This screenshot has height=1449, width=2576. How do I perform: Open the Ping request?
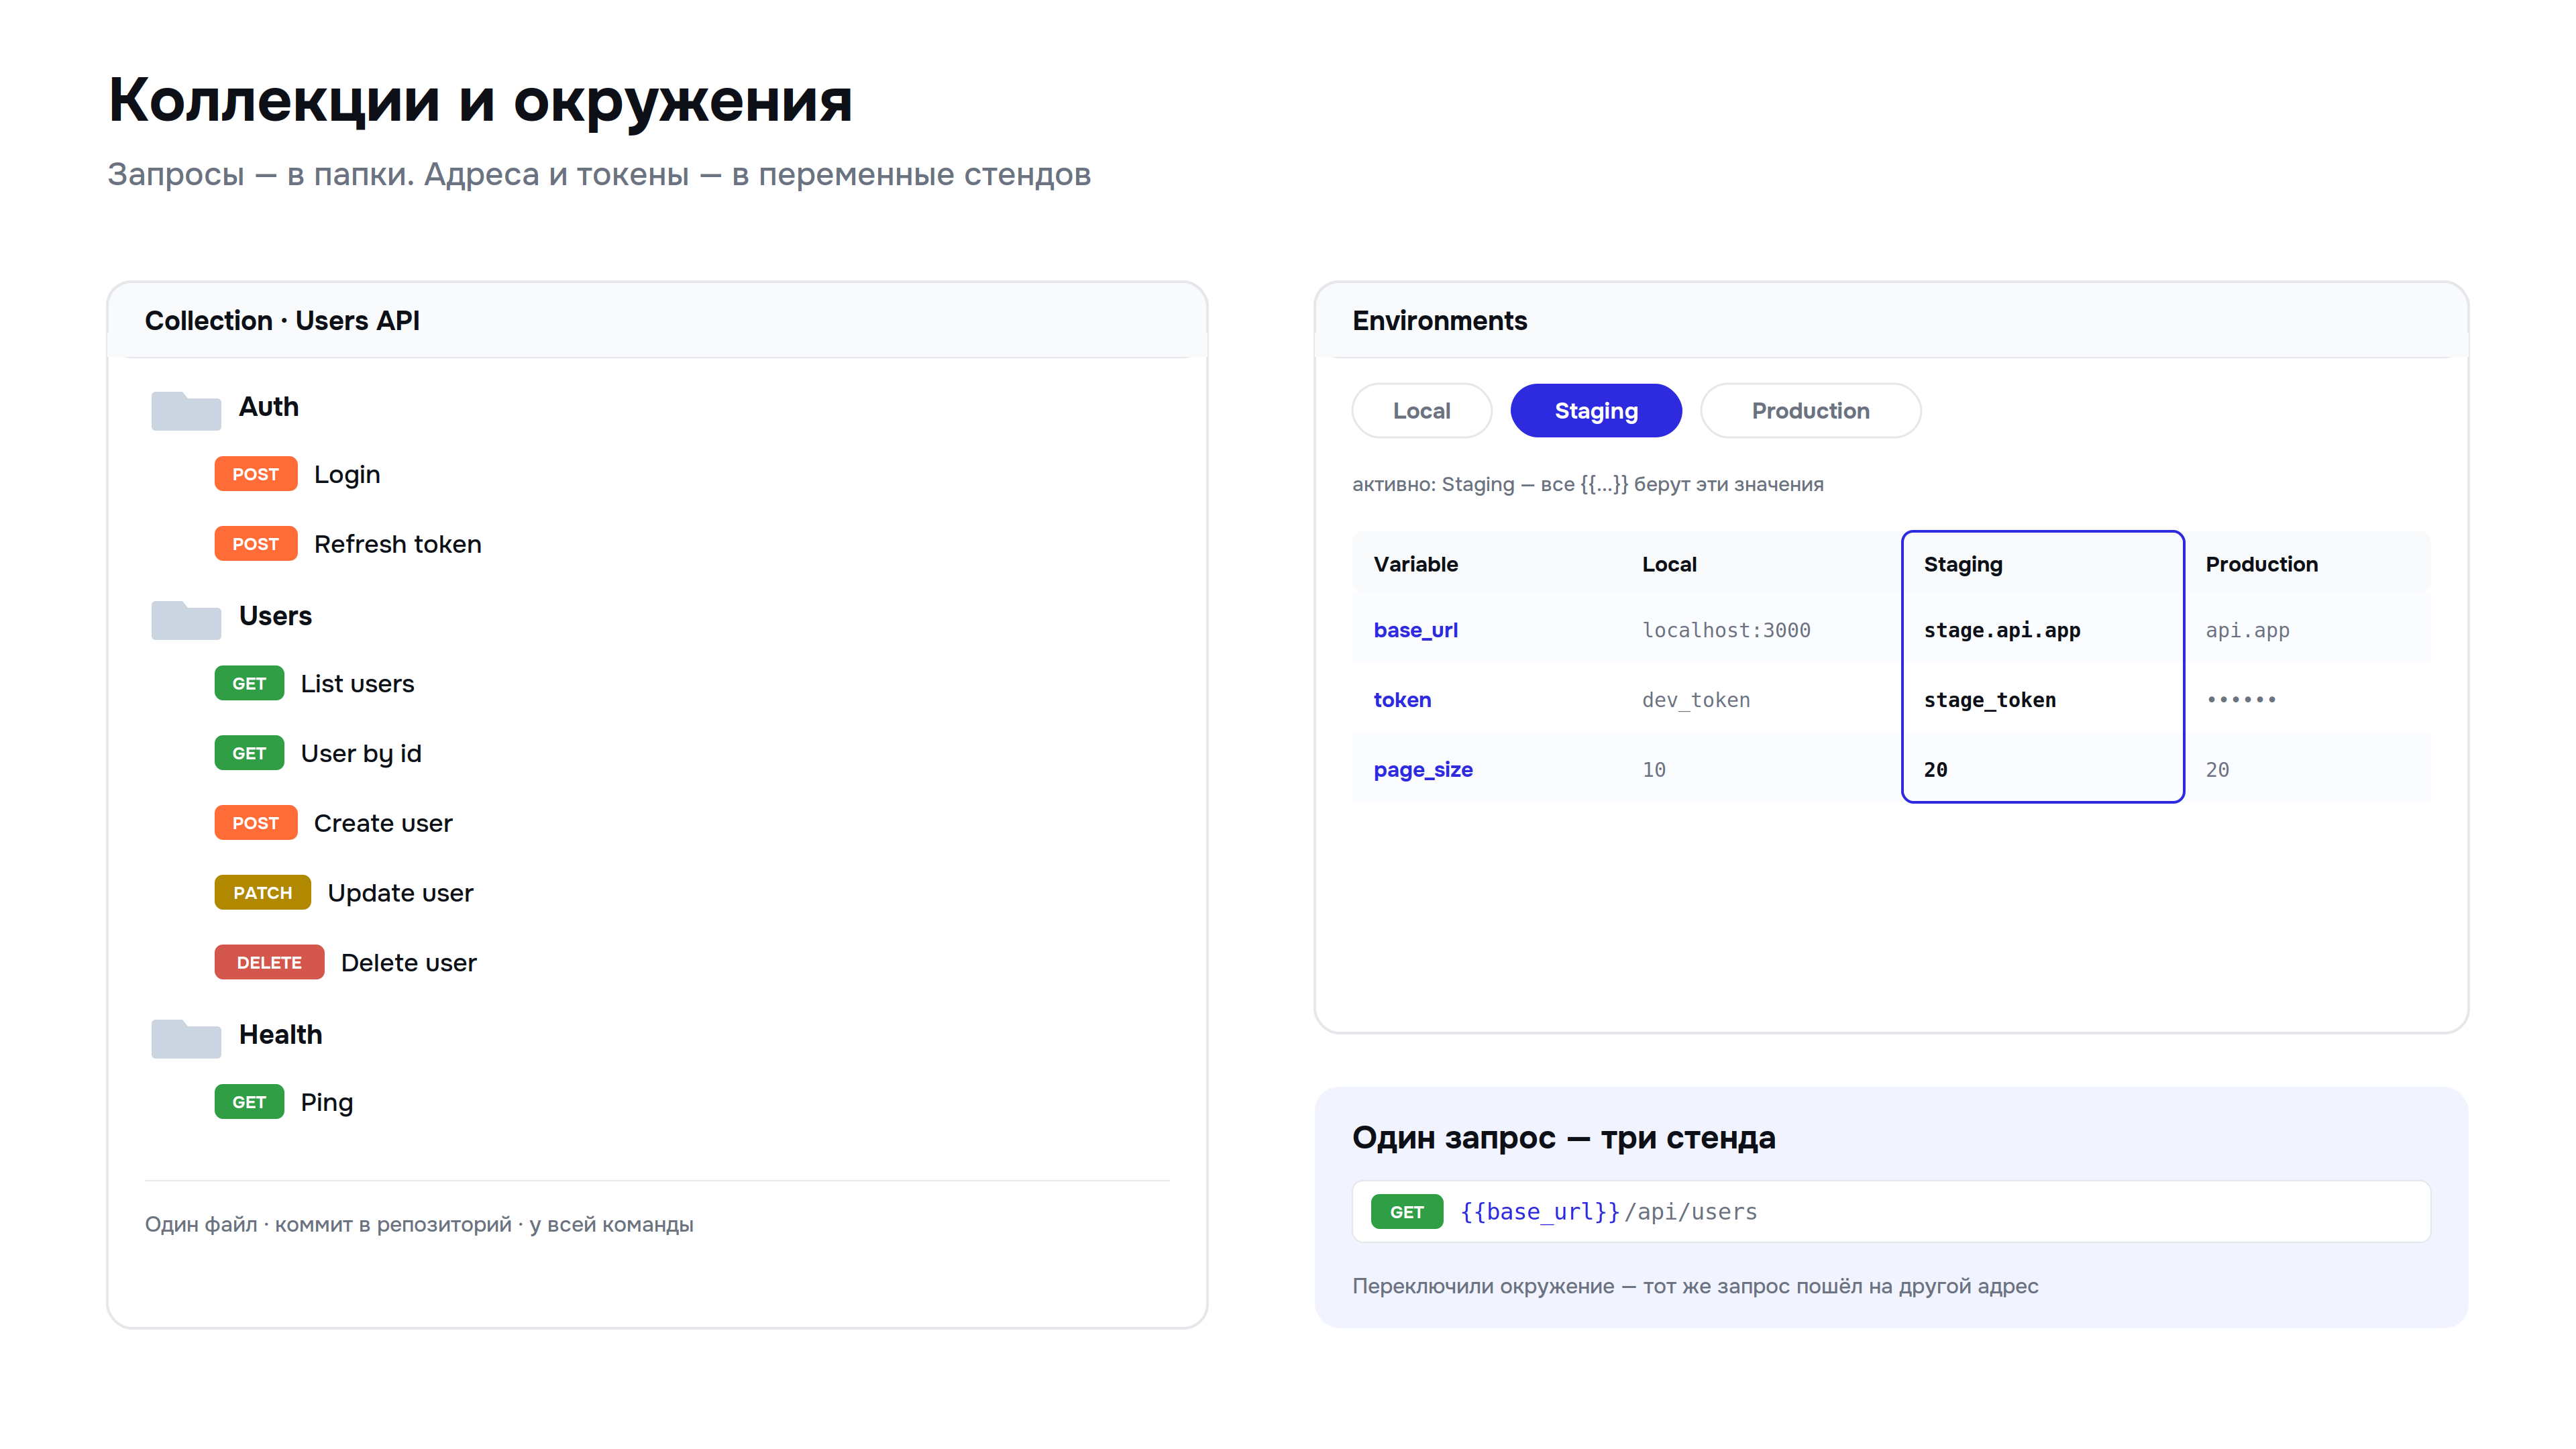click(x=327, y=1103)
